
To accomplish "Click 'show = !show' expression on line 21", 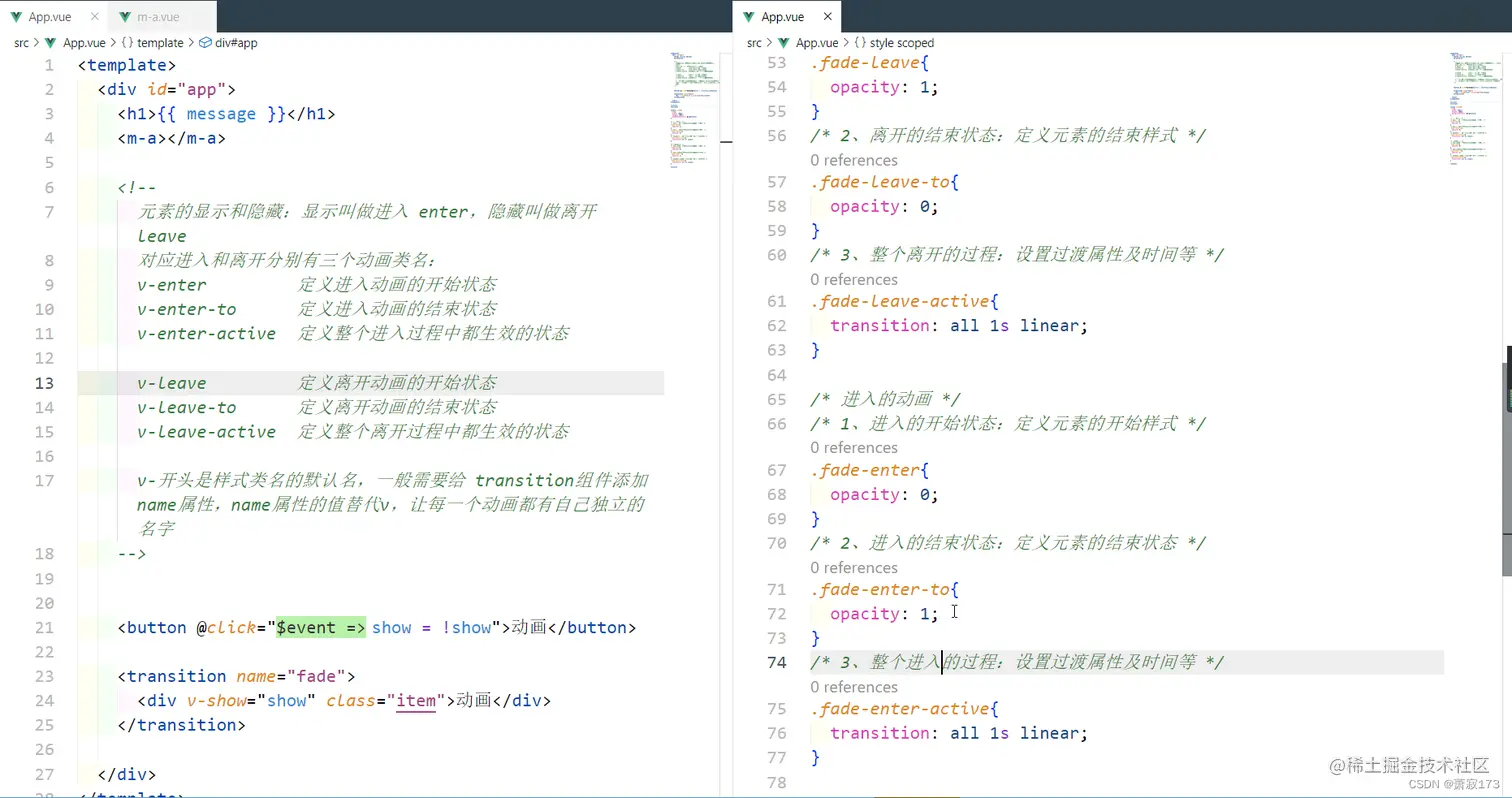I will [x=432, y=627].
